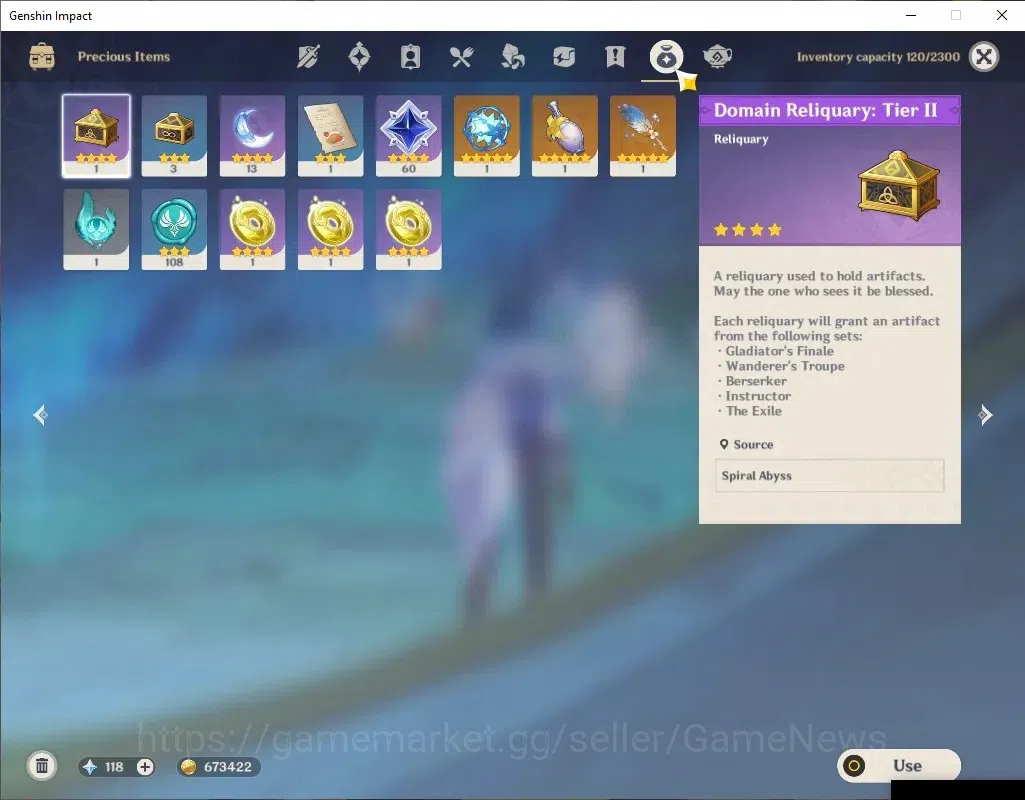Click the Instructor set entry
1025x800 pixels.
coord(758,396)
